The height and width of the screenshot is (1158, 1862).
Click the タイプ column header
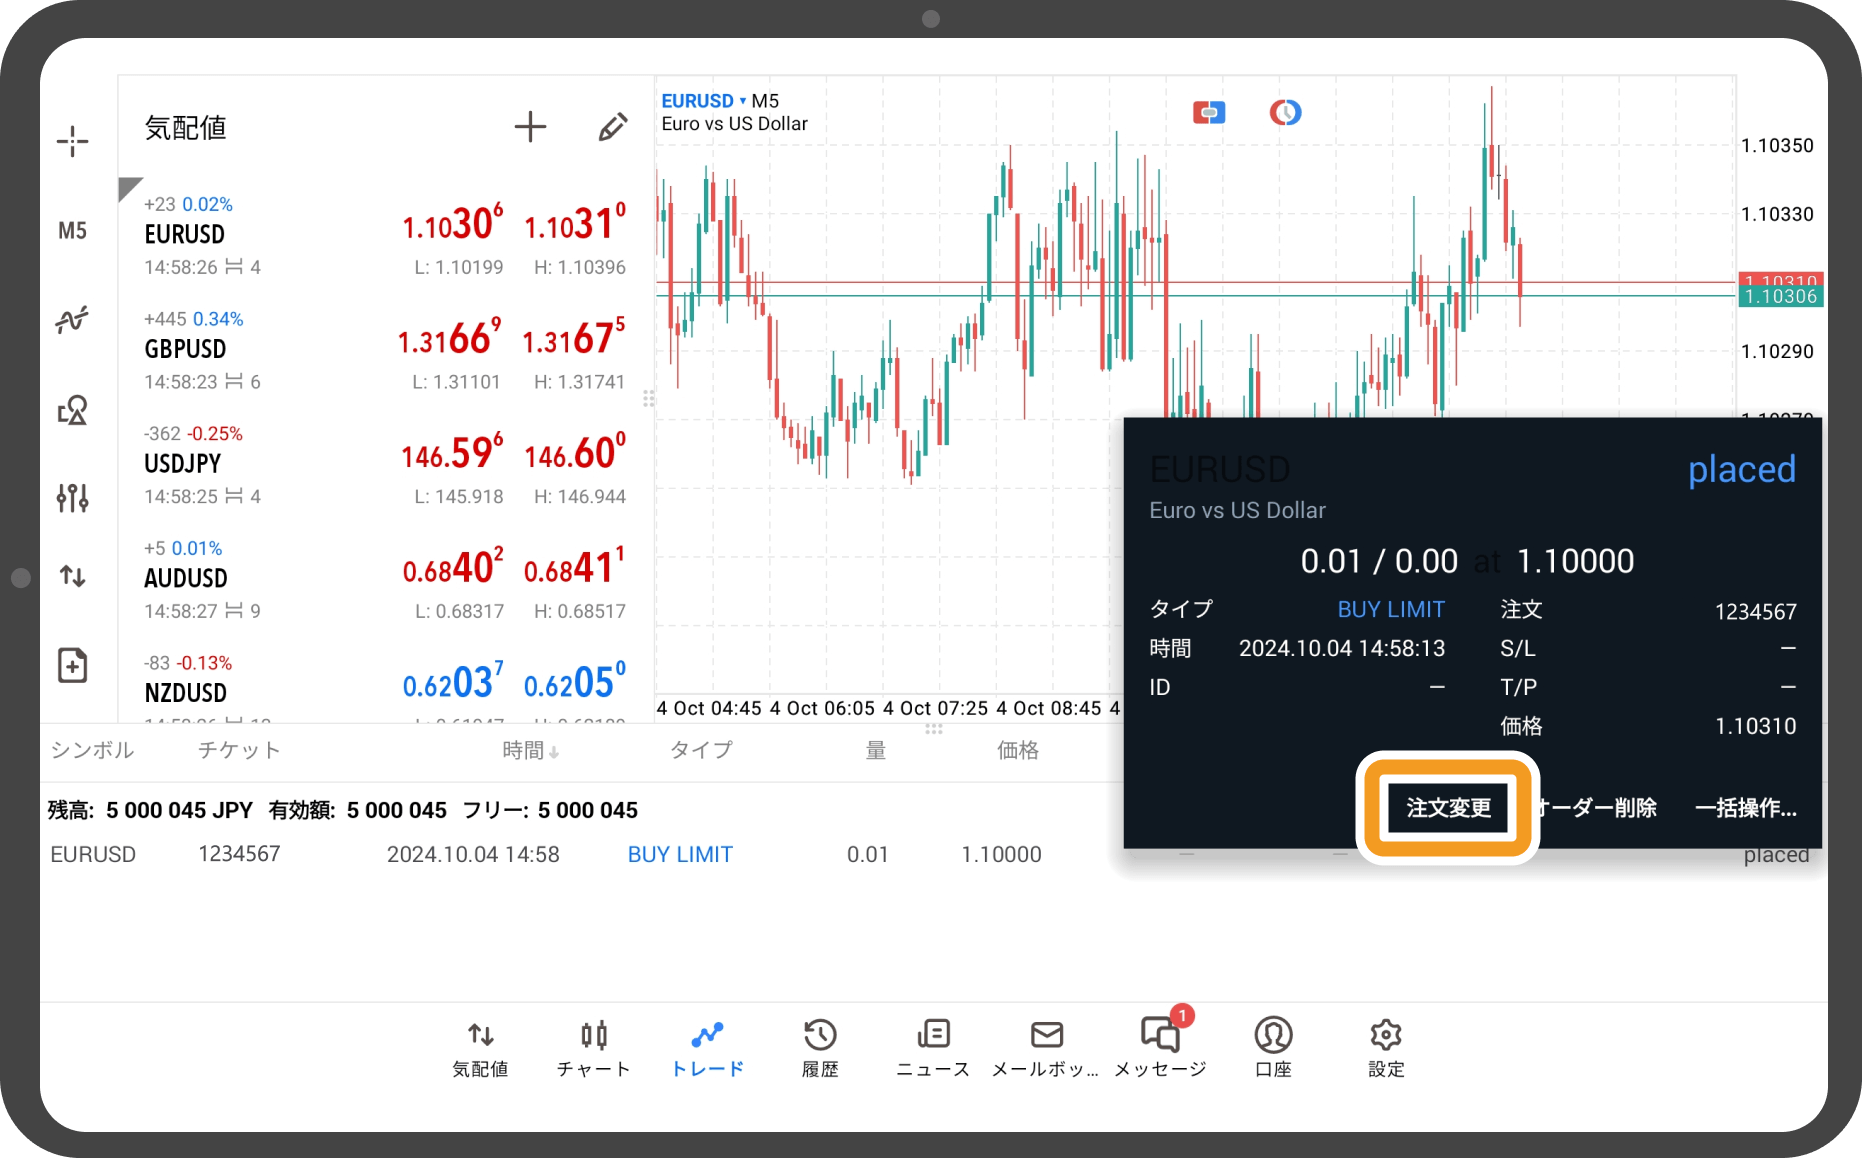tap(701, 750)
